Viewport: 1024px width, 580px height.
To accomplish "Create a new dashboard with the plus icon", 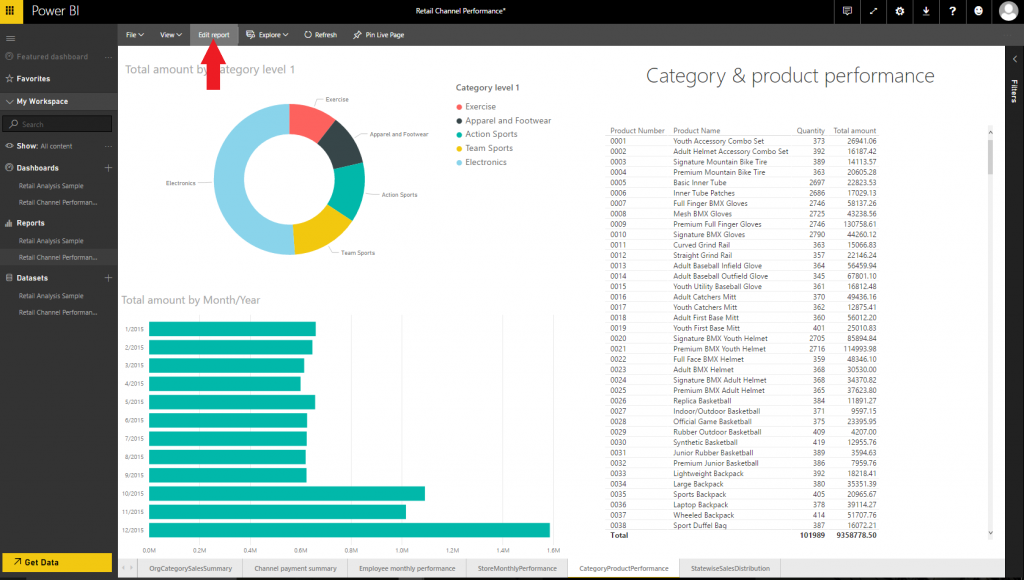I will point(108,168).
